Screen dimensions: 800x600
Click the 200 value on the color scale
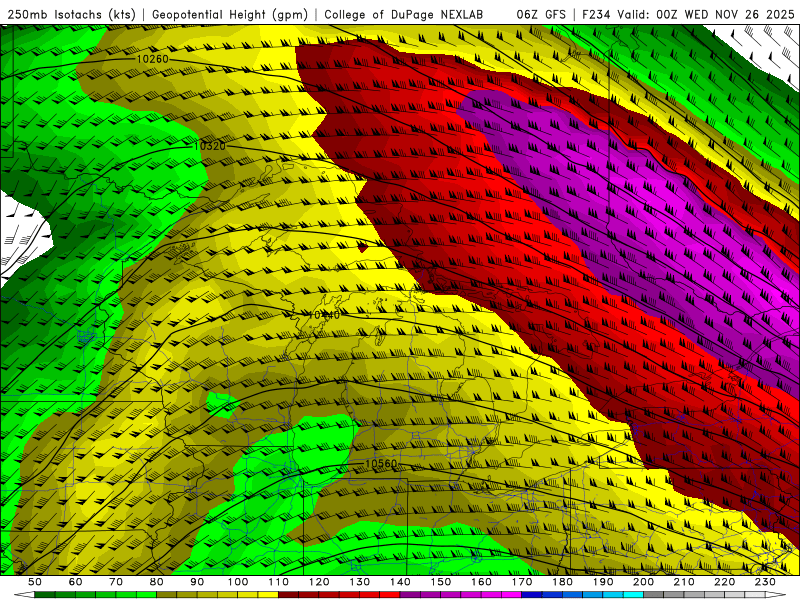643,582
